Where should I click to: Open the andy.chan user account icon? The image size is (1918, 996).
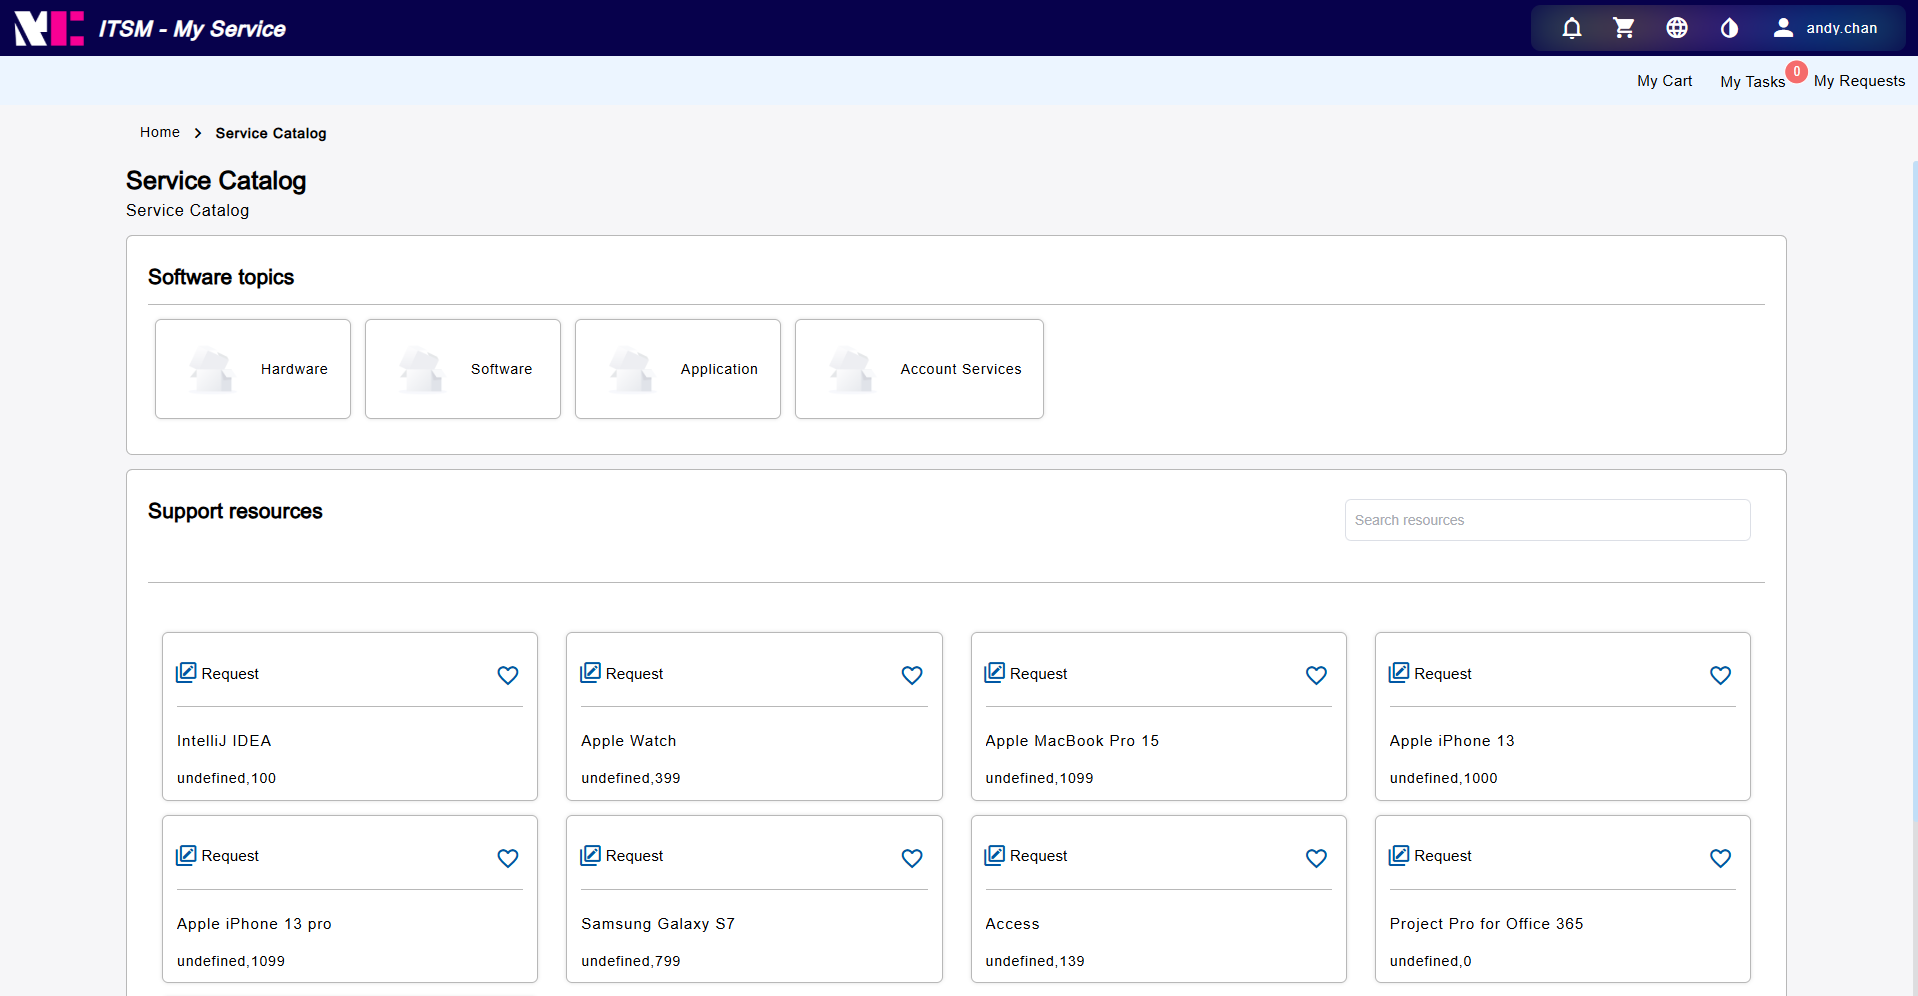click(1783, 28)
